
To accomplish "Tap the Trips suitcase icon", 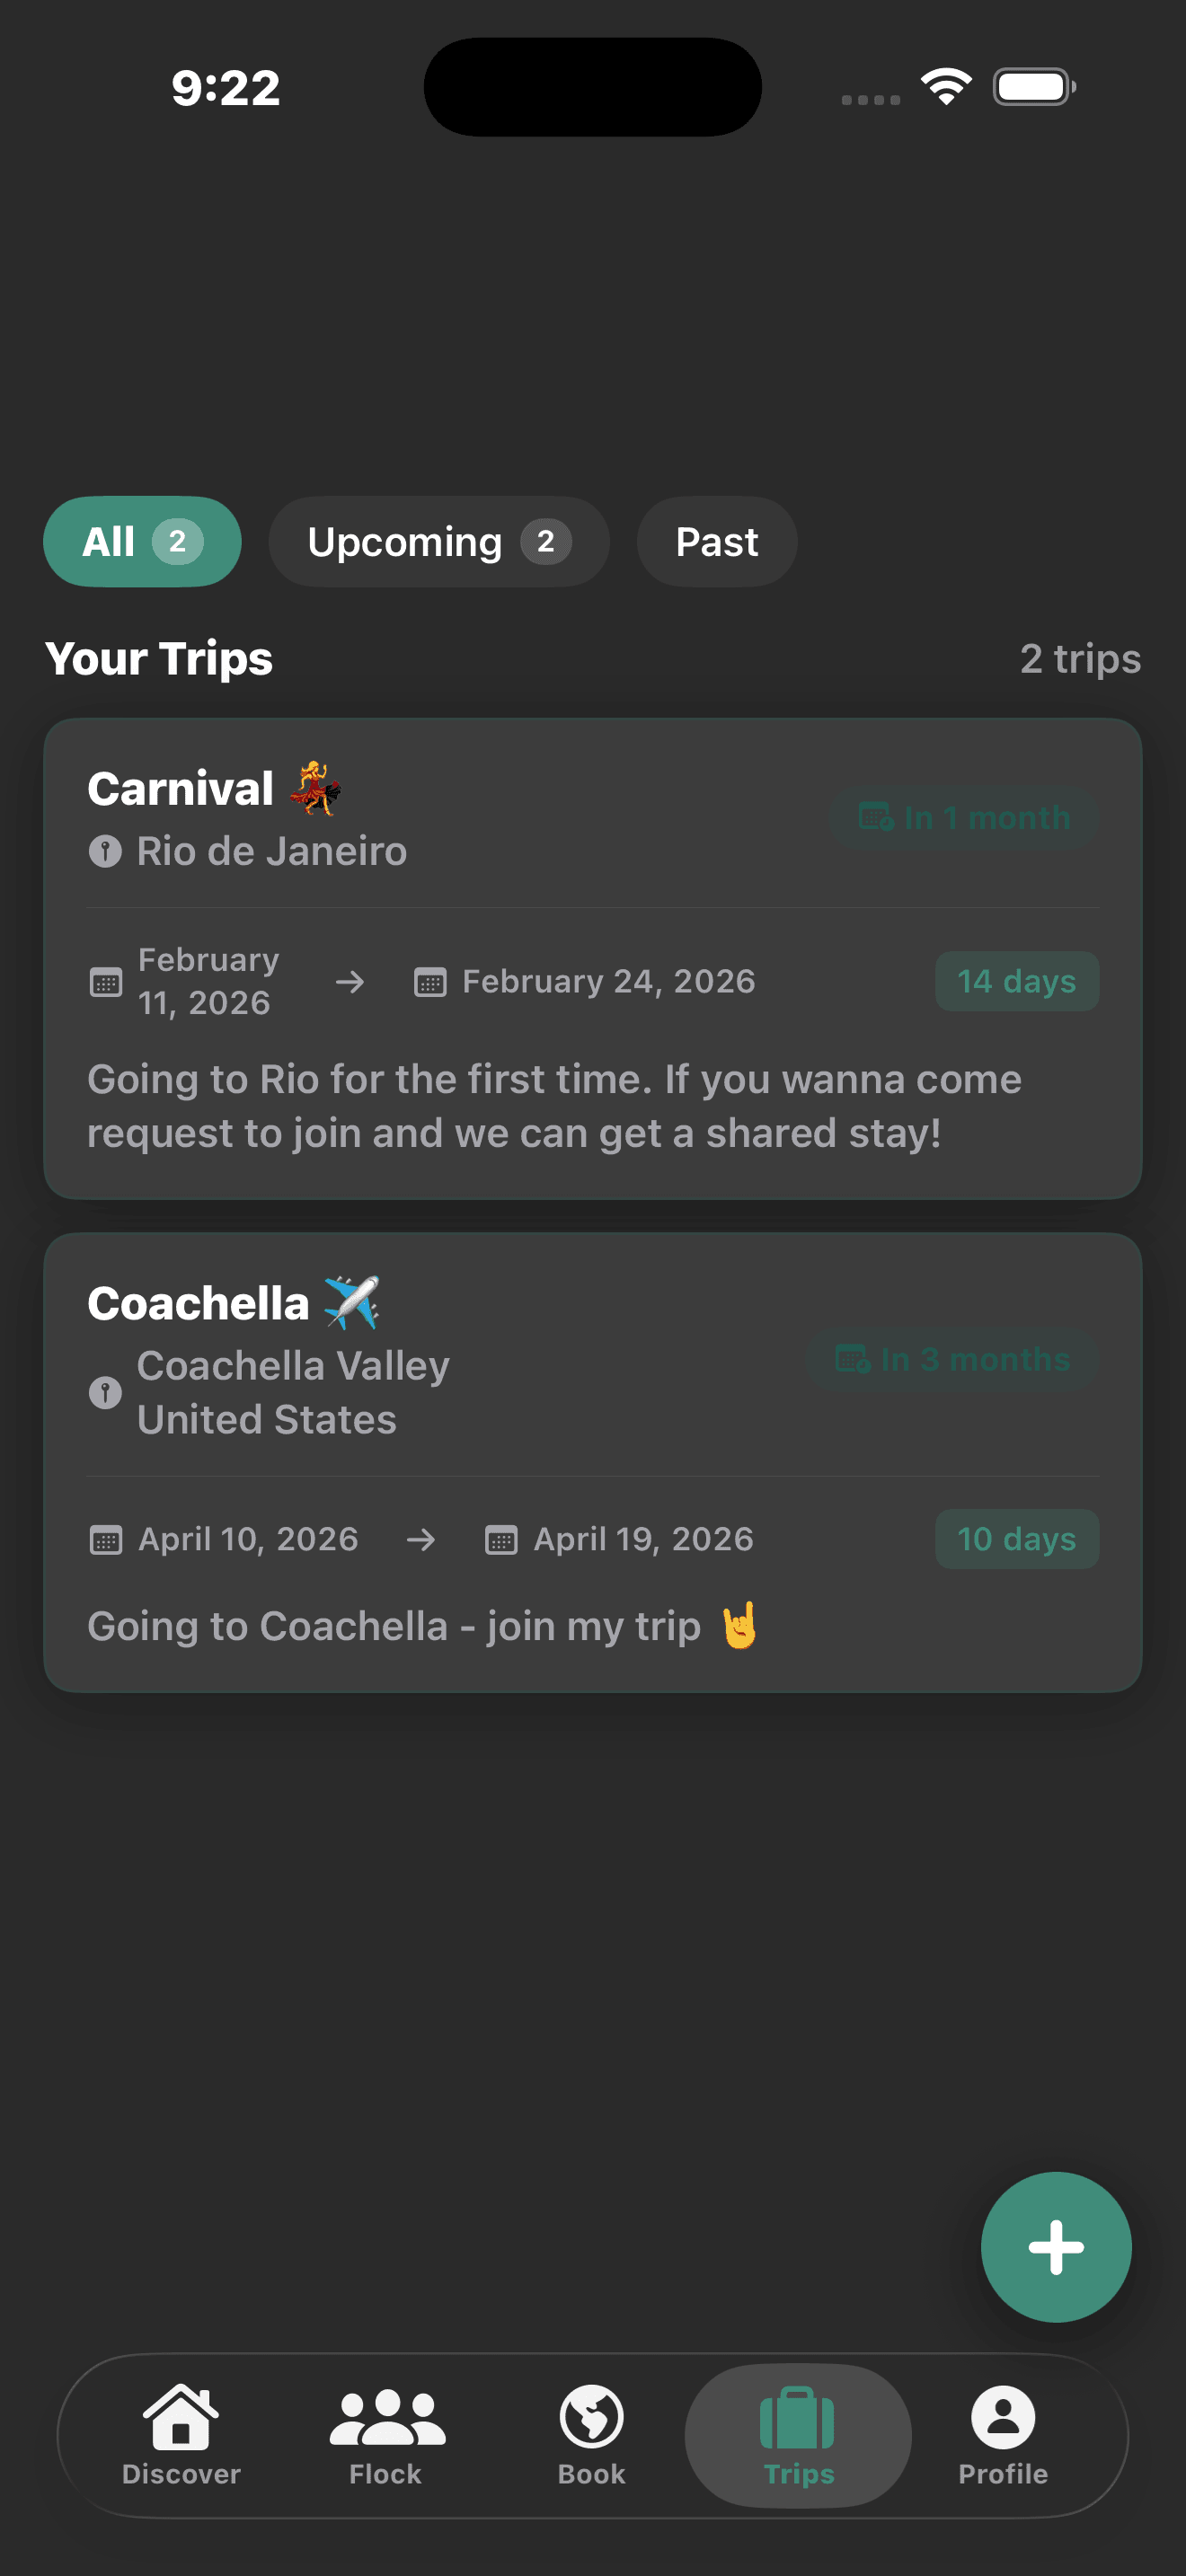I will tap(797, 2416).
